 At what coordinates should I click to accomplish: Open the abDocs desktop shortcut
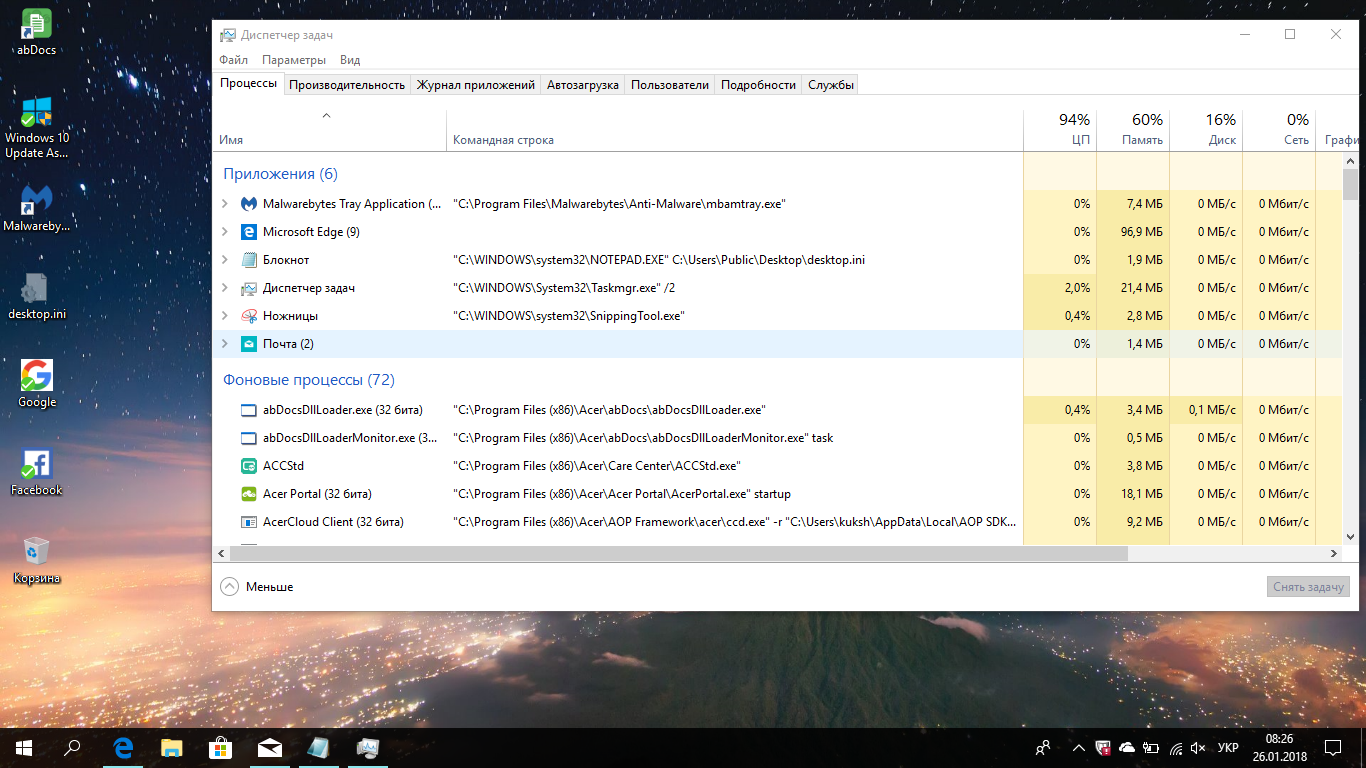click(x=37, y=31)
